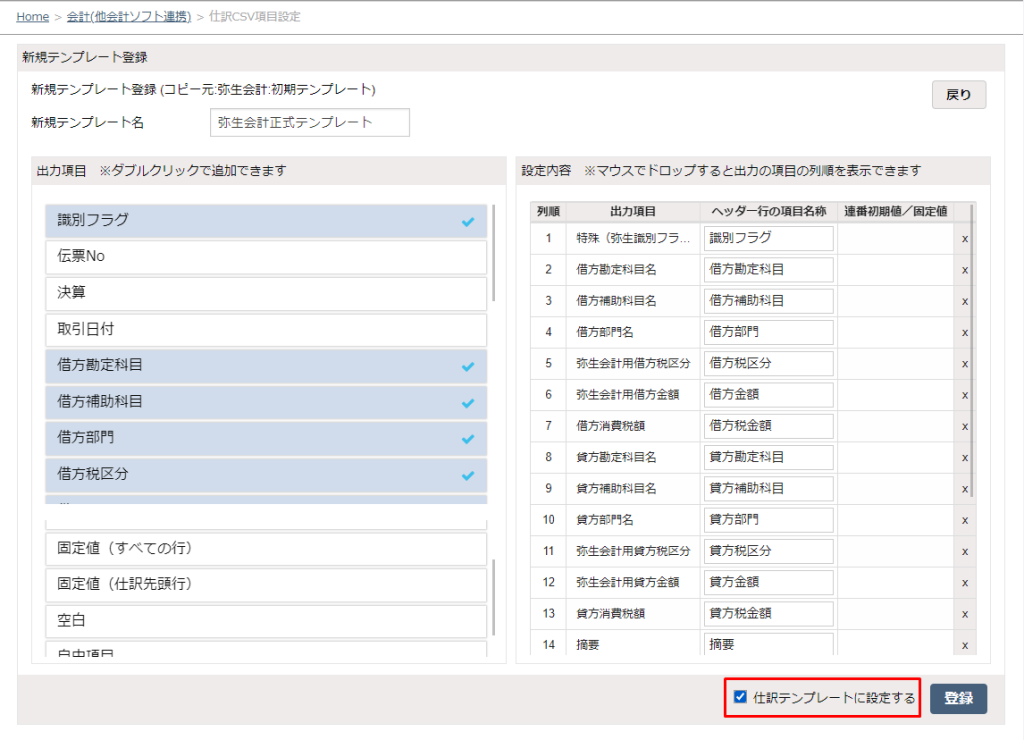Click the checkmark on 借方税区分 item
This screenshot has width=1024, height=740.
tap(467, 476)
